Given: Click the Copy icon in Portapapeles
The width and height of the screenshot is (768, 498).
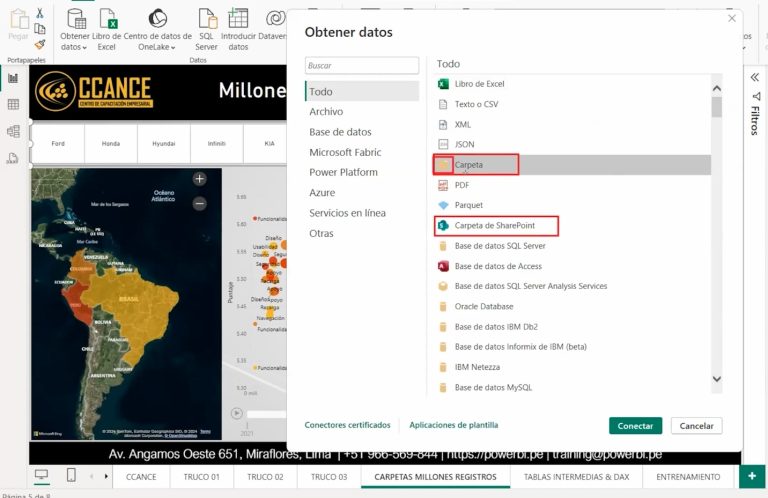Looking at the screenshot, I should pos(40,29).
